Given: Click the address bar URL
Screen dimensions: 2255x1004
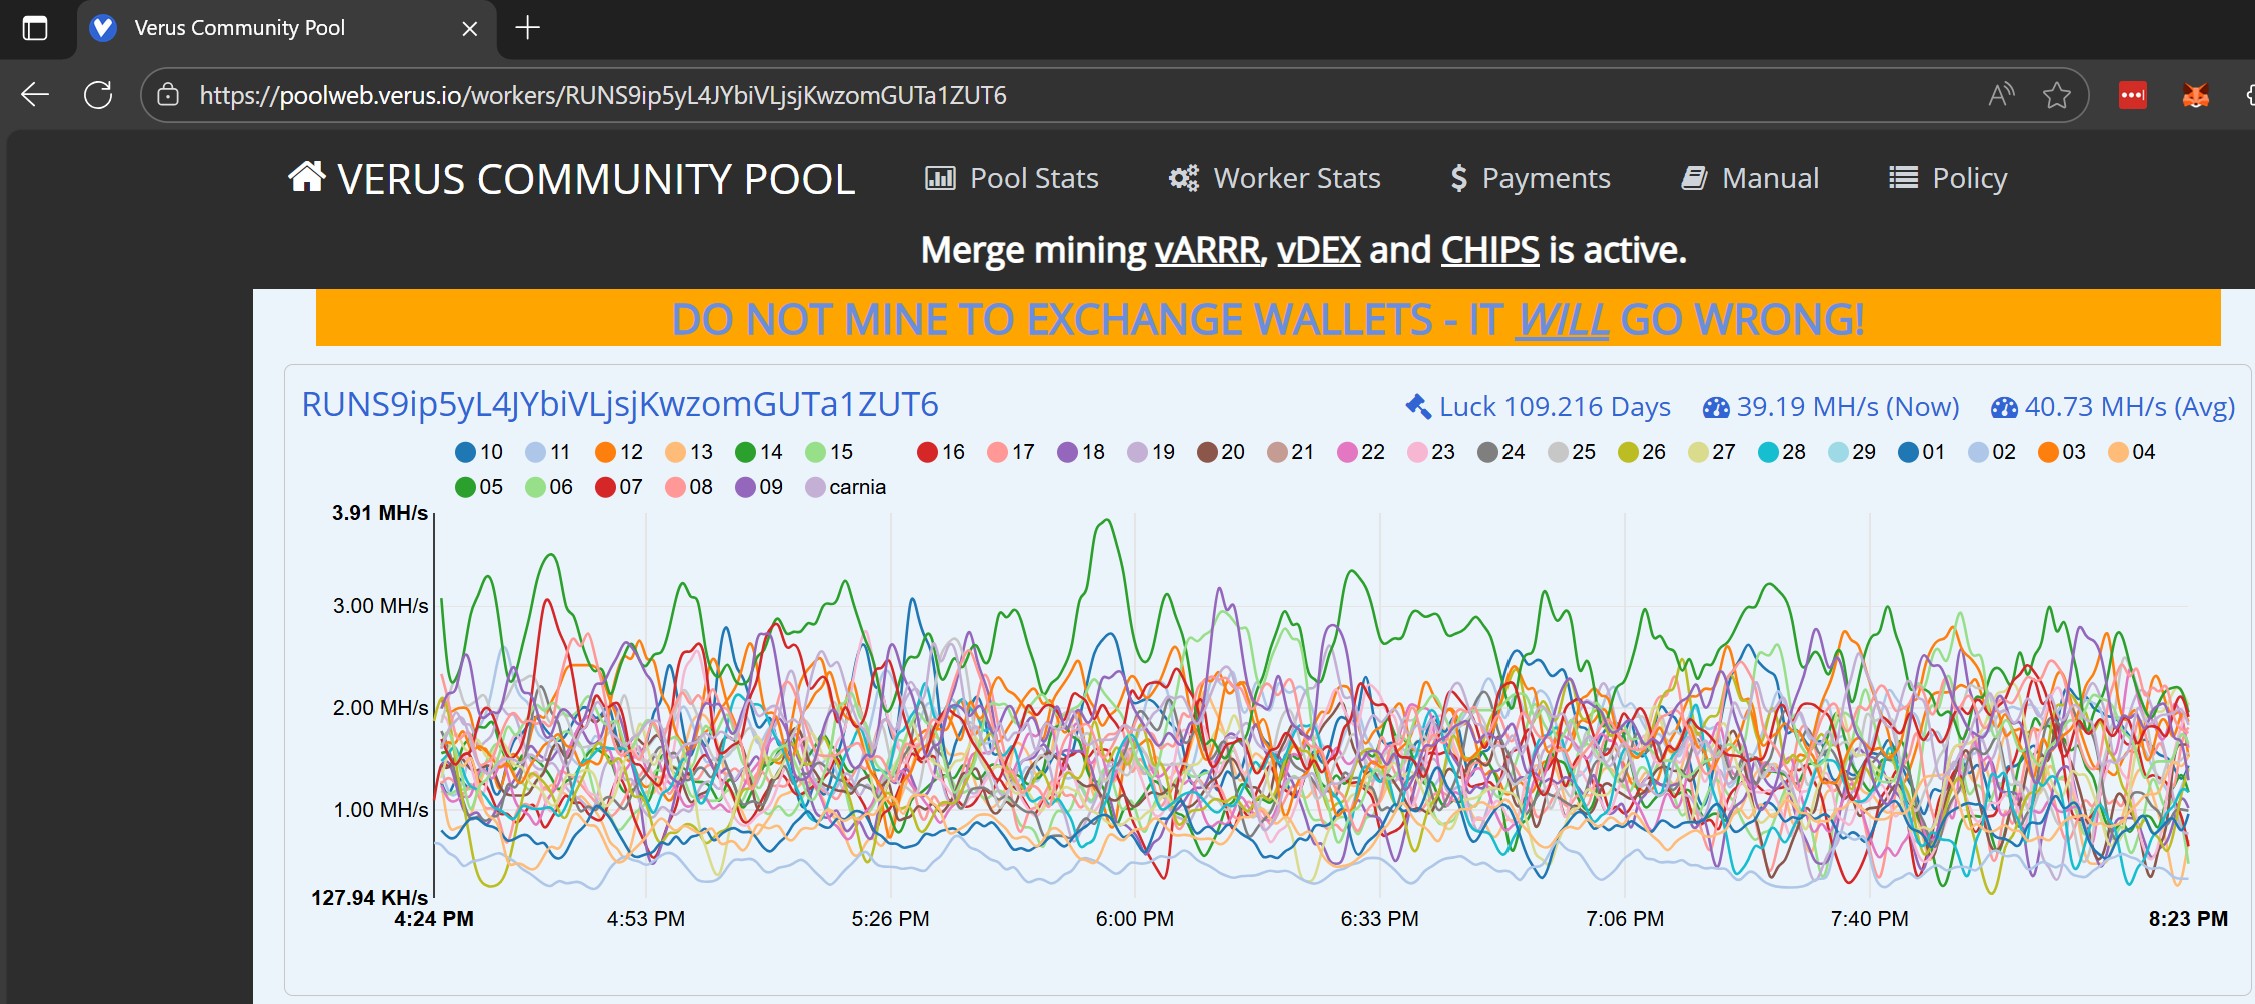Looking at the screenshot, I should tap(603, 95).
